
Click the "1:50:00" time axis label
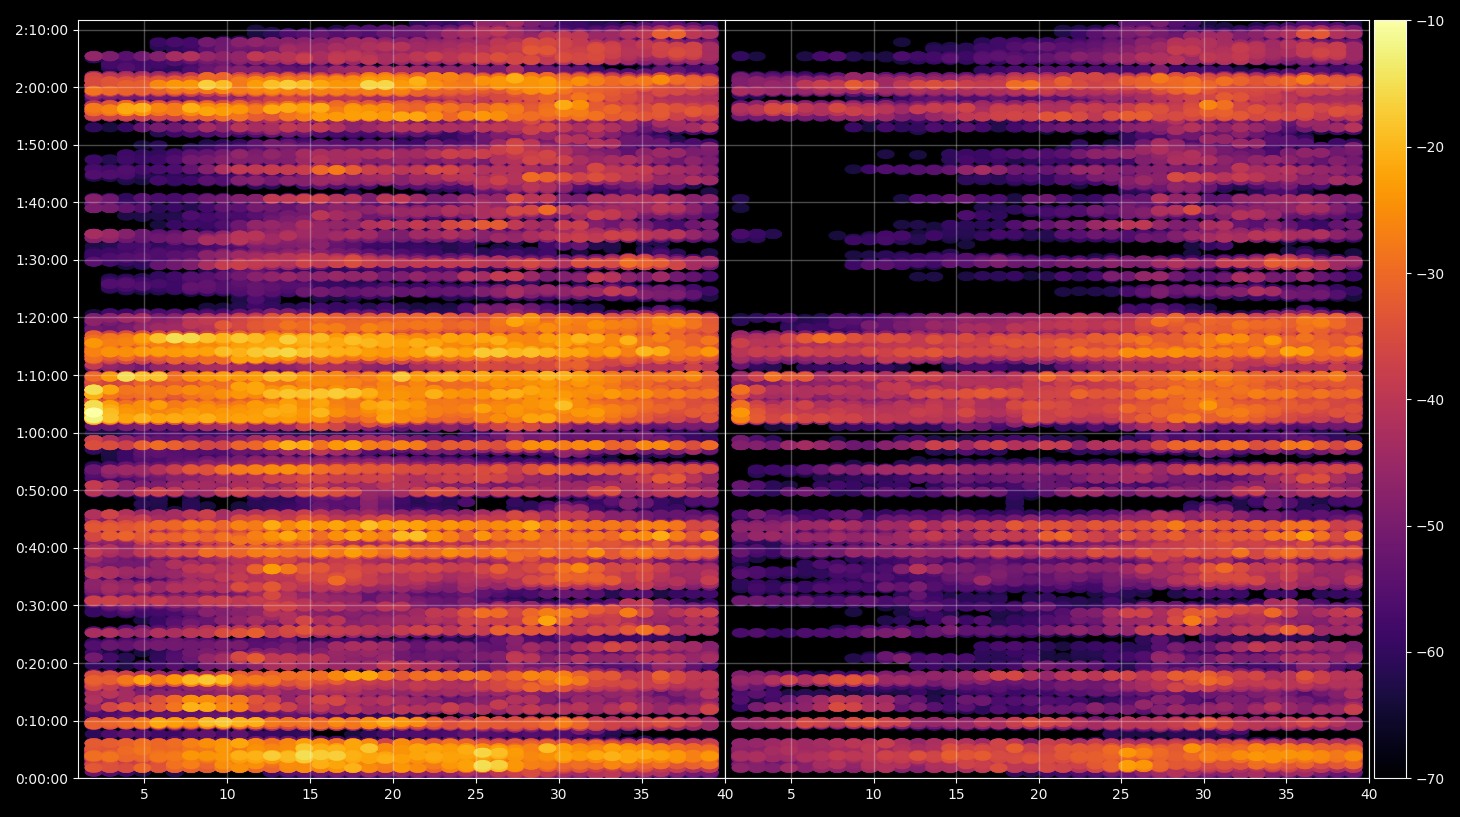point(41,145)
